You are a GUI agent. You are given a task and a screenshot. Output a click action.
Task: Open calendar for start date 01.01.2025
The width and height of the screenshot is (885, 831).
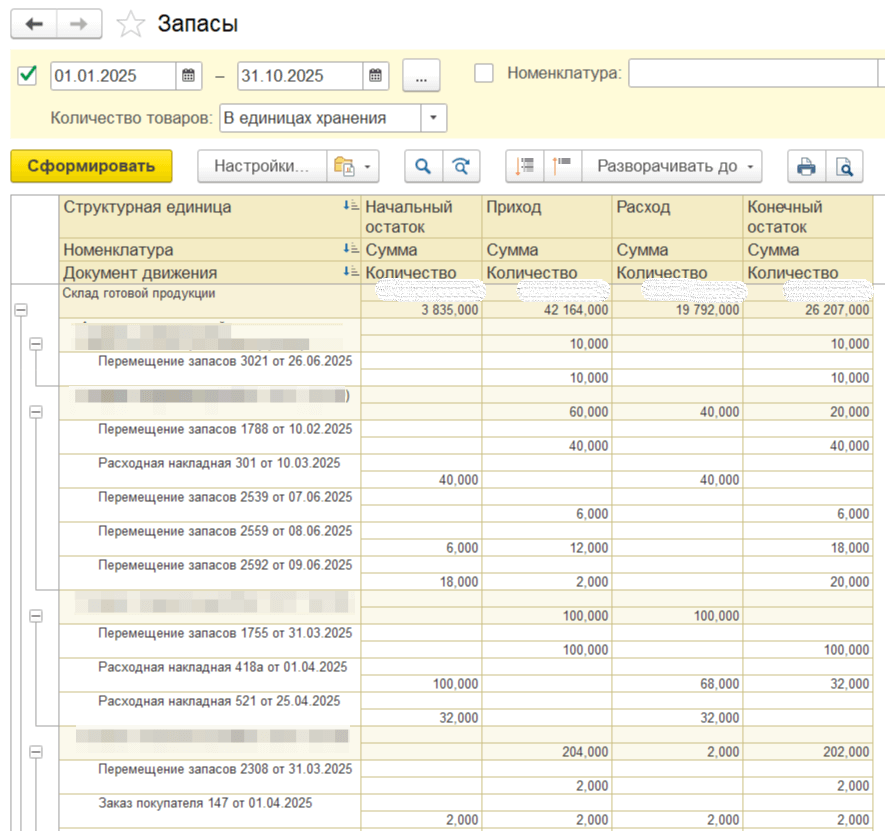point(189,75)
